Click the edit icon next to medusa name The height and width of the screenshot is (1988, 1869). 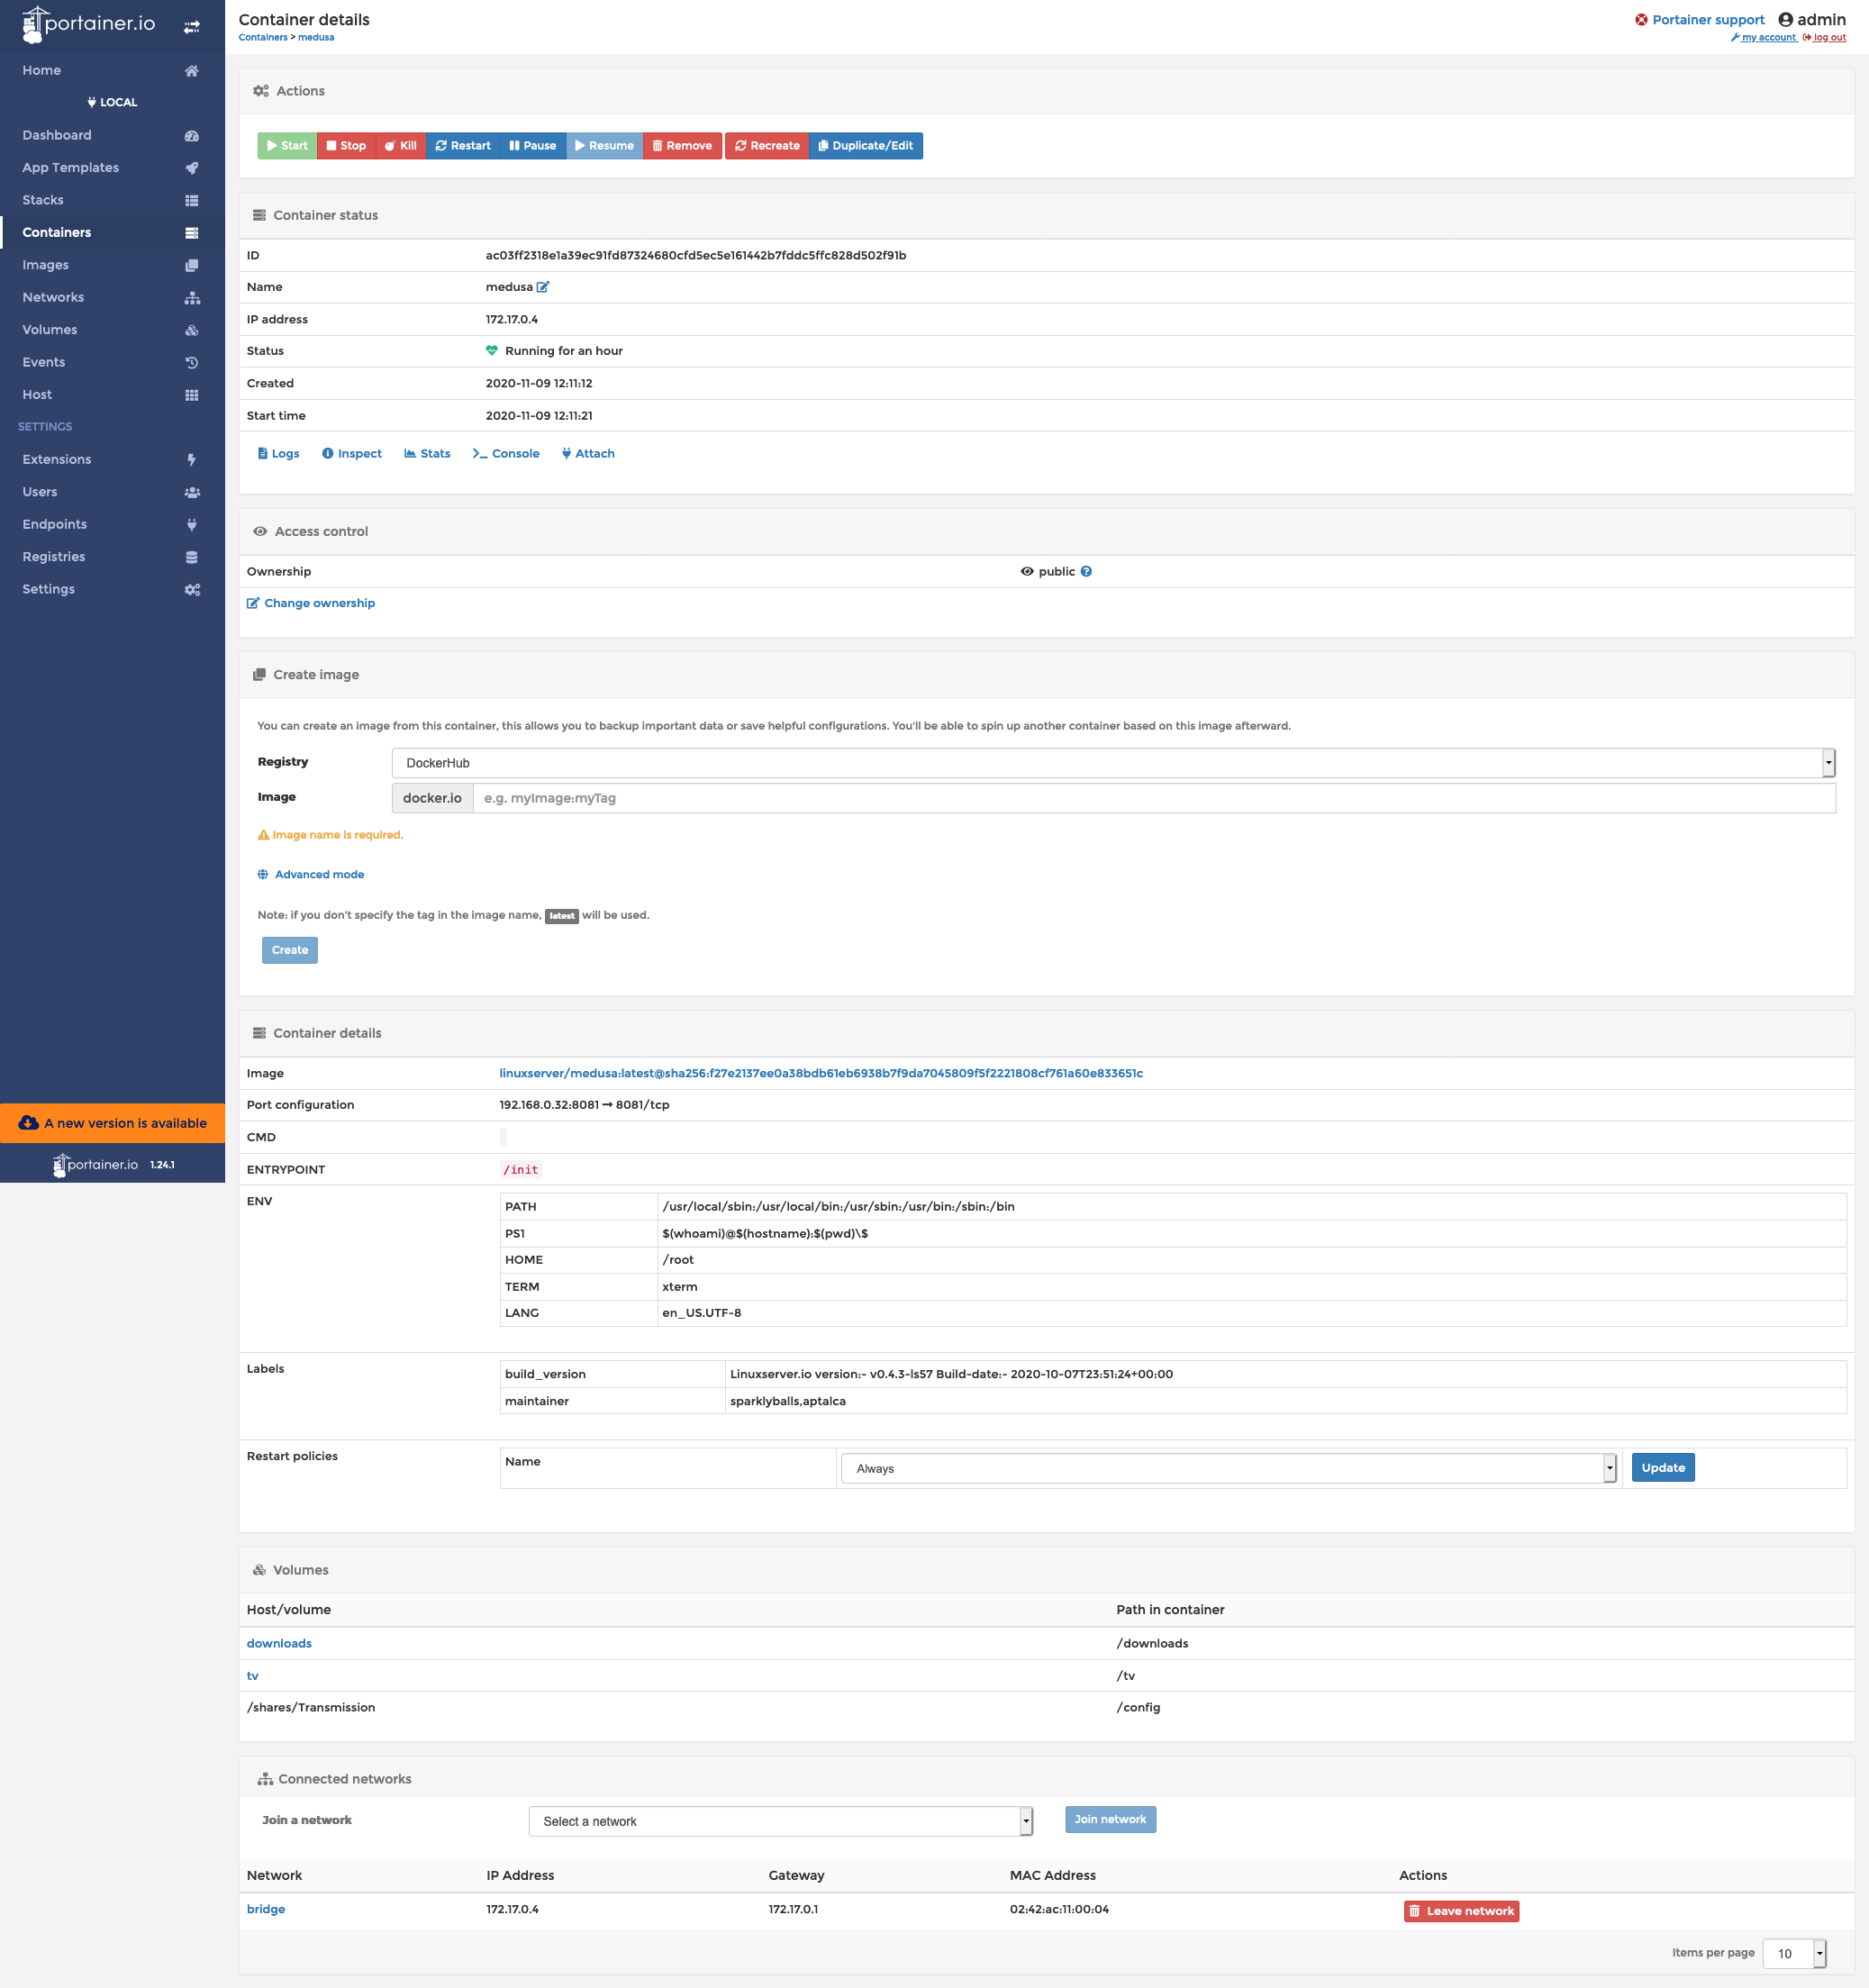pos(543,287)
